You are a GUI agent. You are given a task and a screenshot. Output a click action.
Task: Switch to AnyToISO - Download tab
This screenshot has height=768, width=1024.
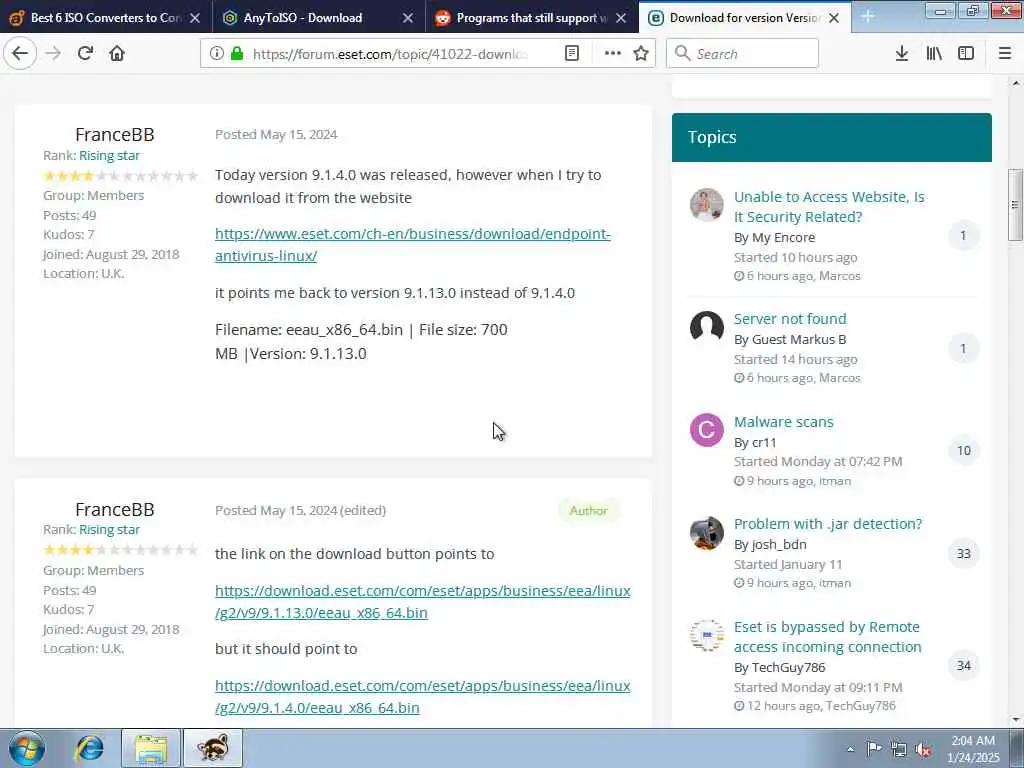[x=319, y=18]
